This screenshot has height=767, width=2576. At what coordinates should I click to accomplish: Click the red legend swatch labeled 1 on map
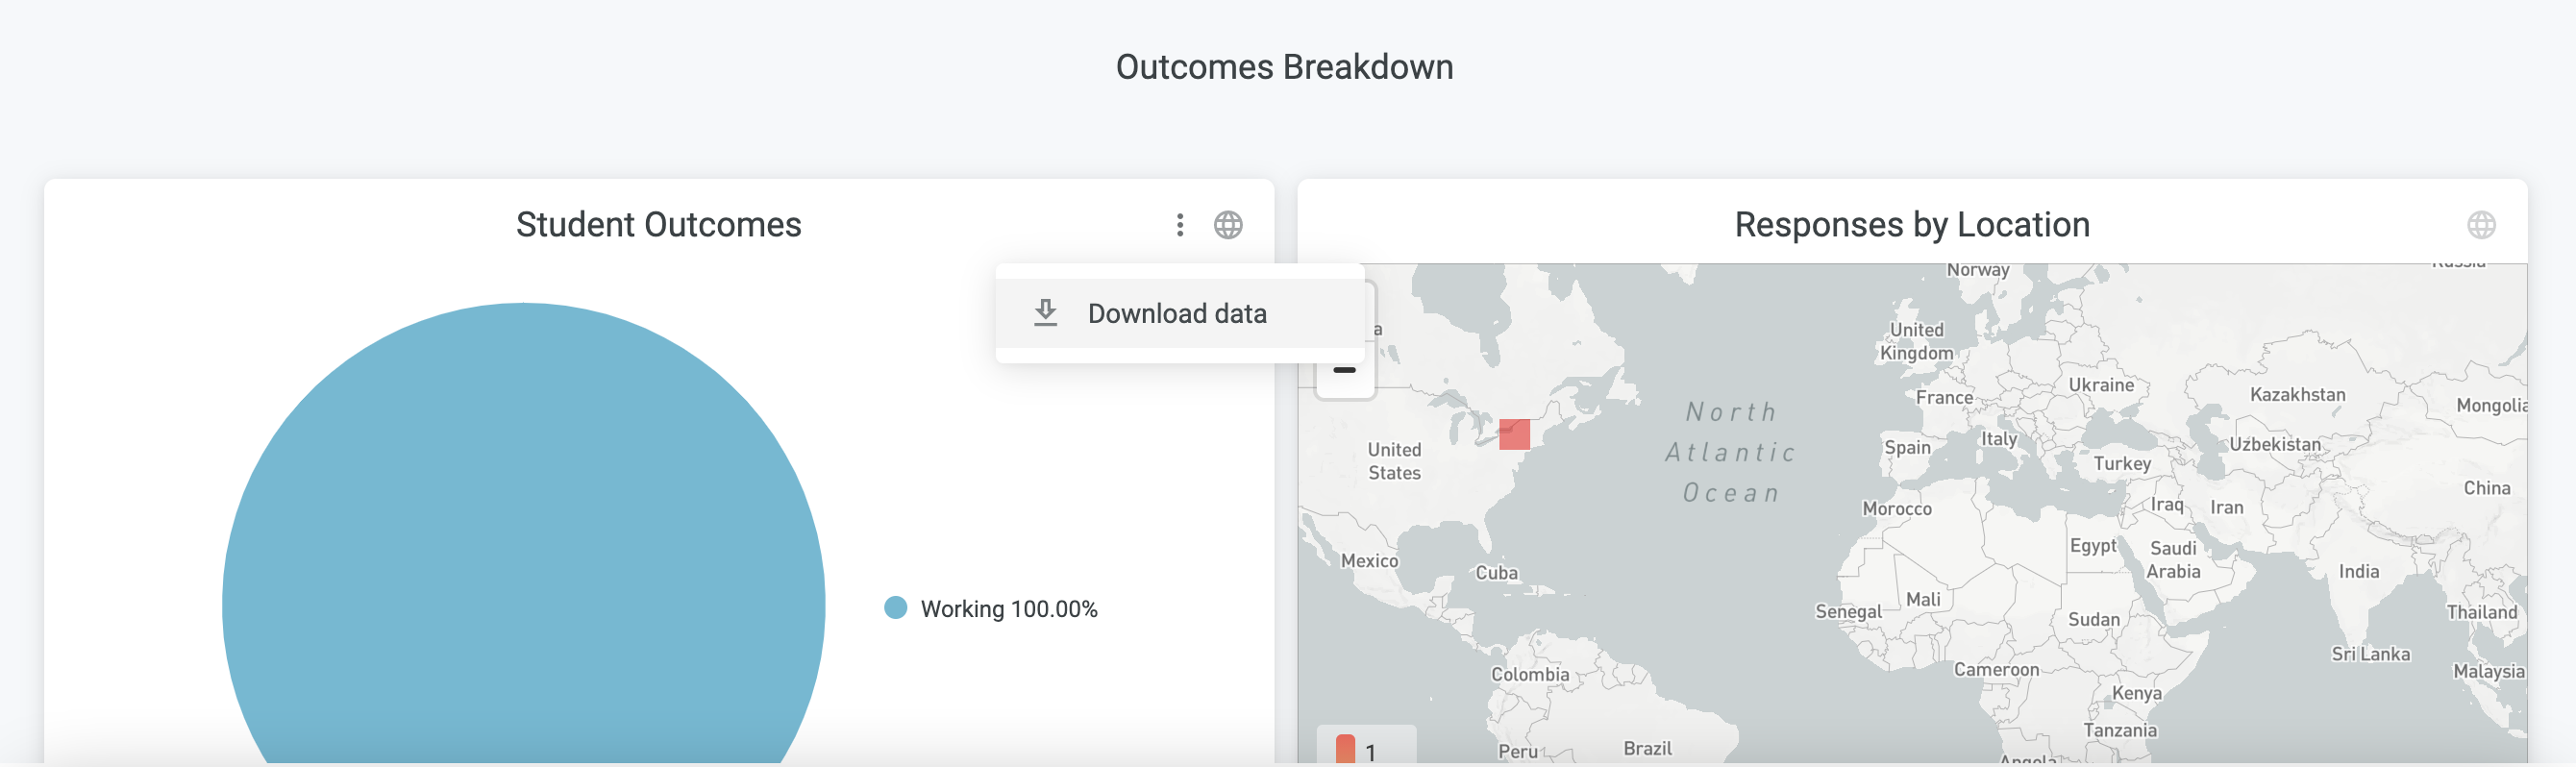pyautogui.click(x=1345, y=749)
